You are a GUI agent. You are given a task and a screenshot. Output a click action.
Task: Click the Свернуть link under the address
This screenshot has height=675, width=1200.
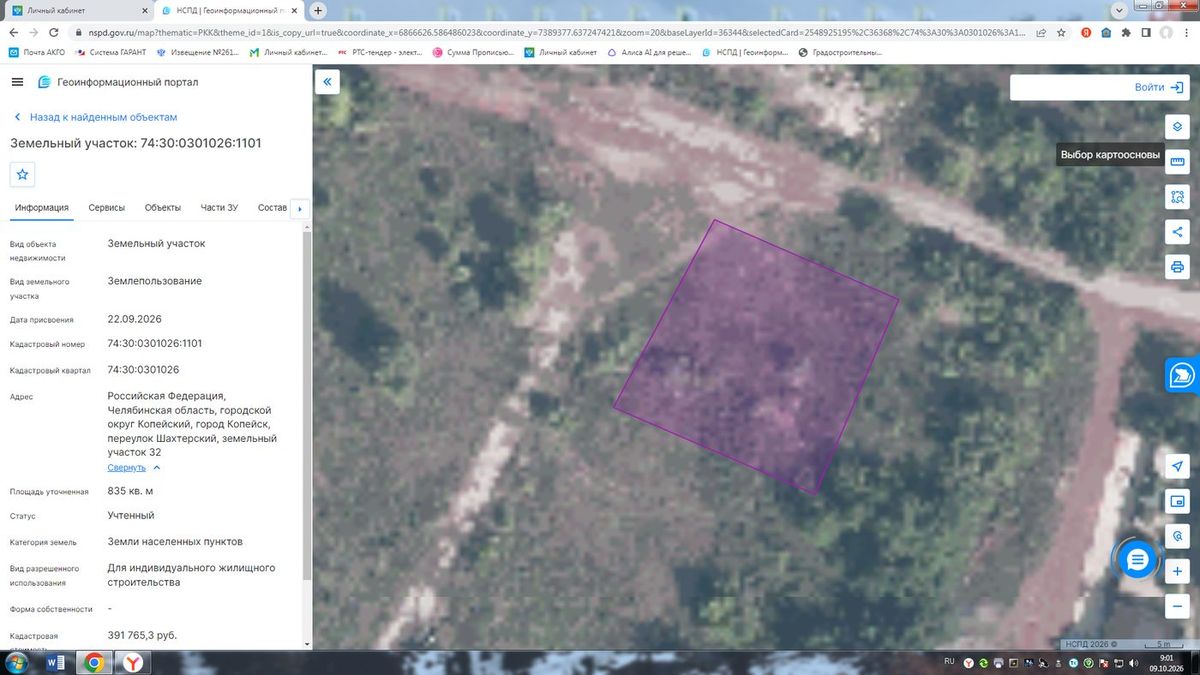tap(127, 467)
